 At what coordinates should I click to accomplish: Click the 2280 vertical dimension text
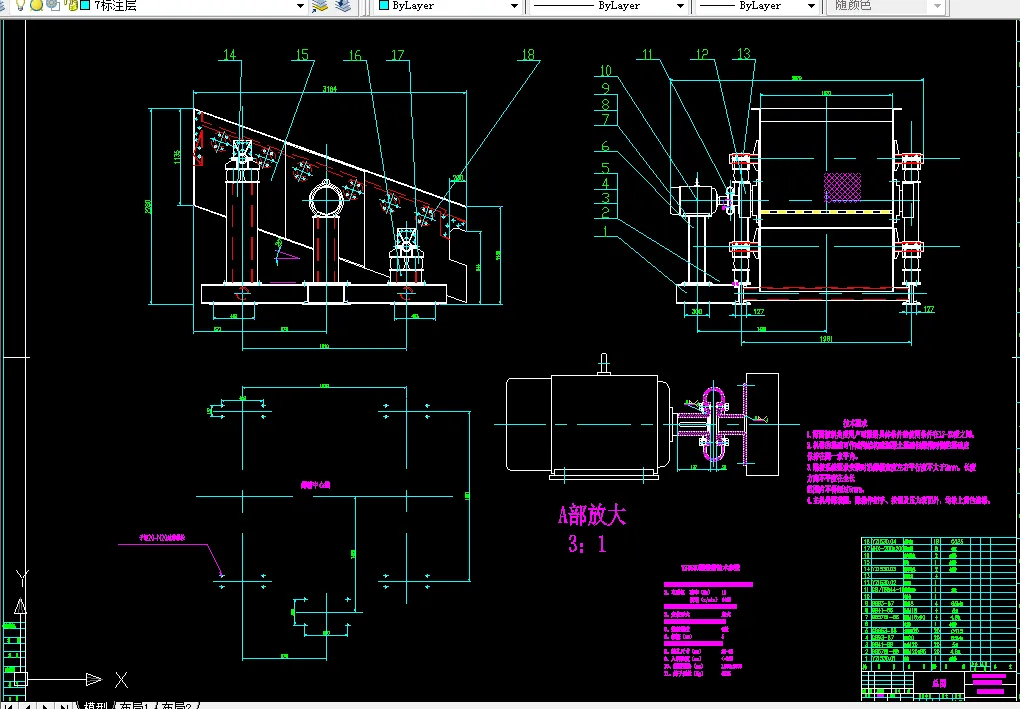148,209
